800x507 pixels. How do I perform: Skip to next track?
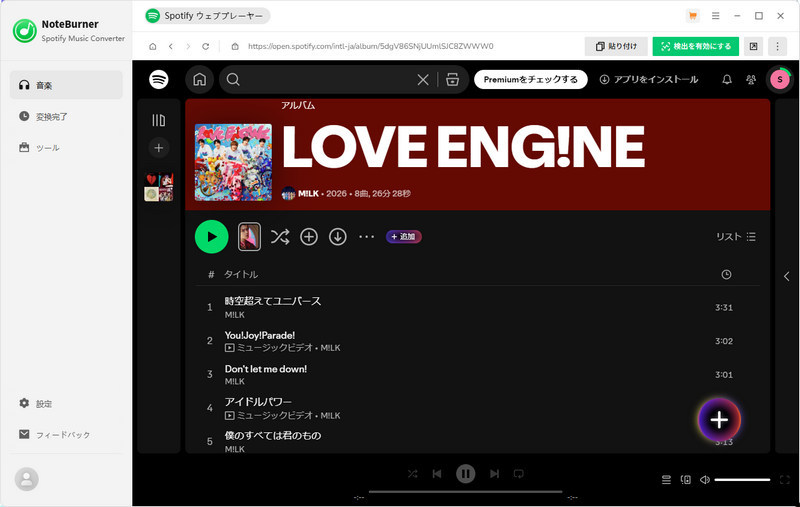point(494,474)
